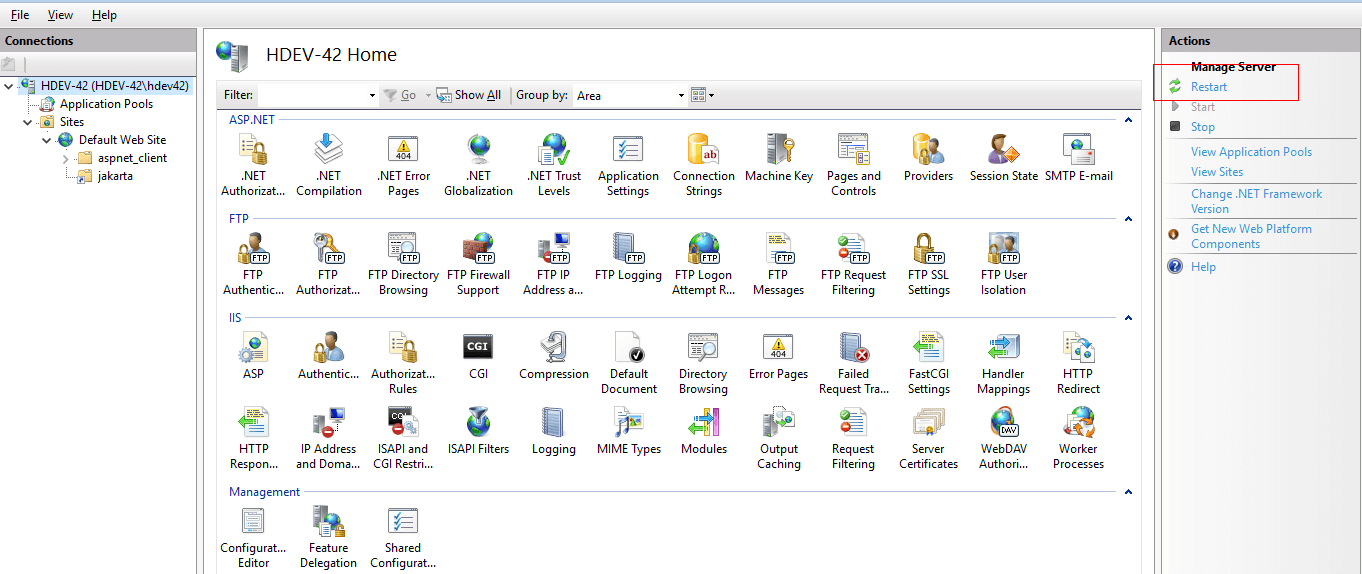Click Stop server action
This screenshot has height=574, width=1362.
(x=1203, y=127)
